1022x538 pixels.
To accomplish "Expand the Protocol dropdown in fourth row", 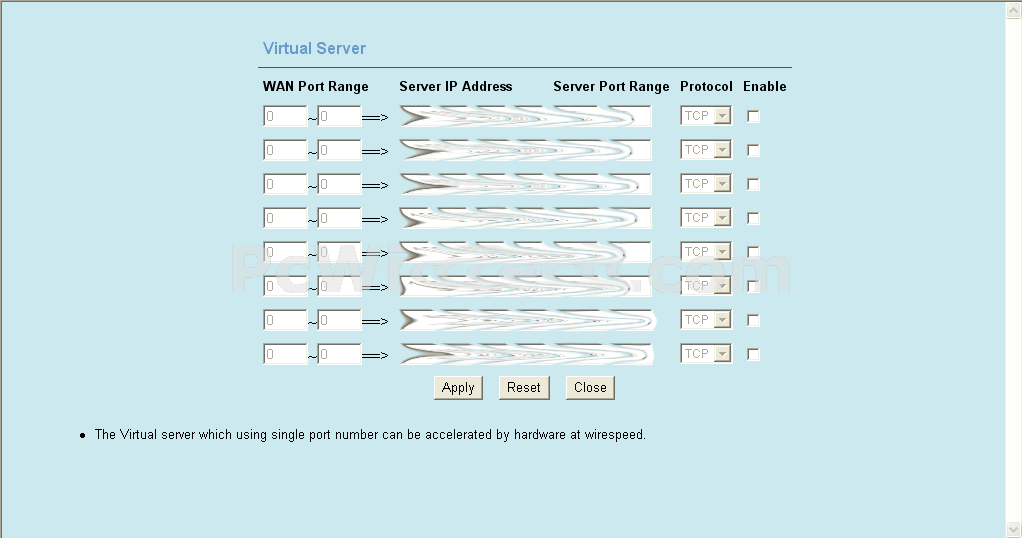I will (x=706, y=218).
